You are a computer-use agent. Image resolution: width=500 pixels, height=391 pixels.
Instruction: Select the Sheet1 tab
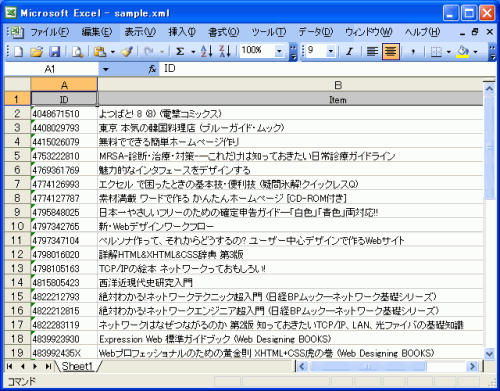coord(77,366)
